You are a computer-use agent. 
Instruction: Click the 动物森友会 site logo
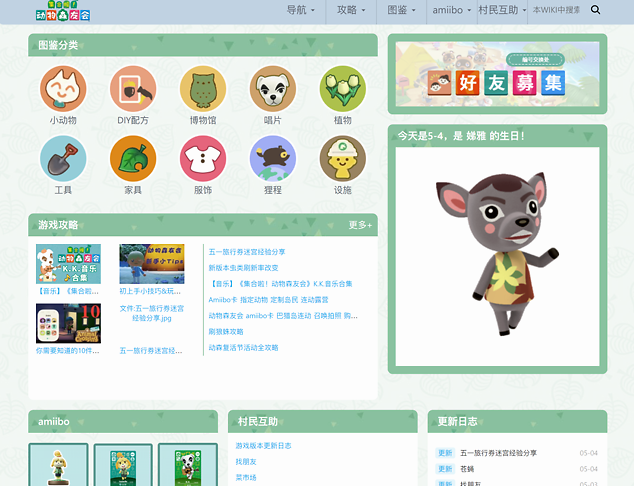click(63, 11)
